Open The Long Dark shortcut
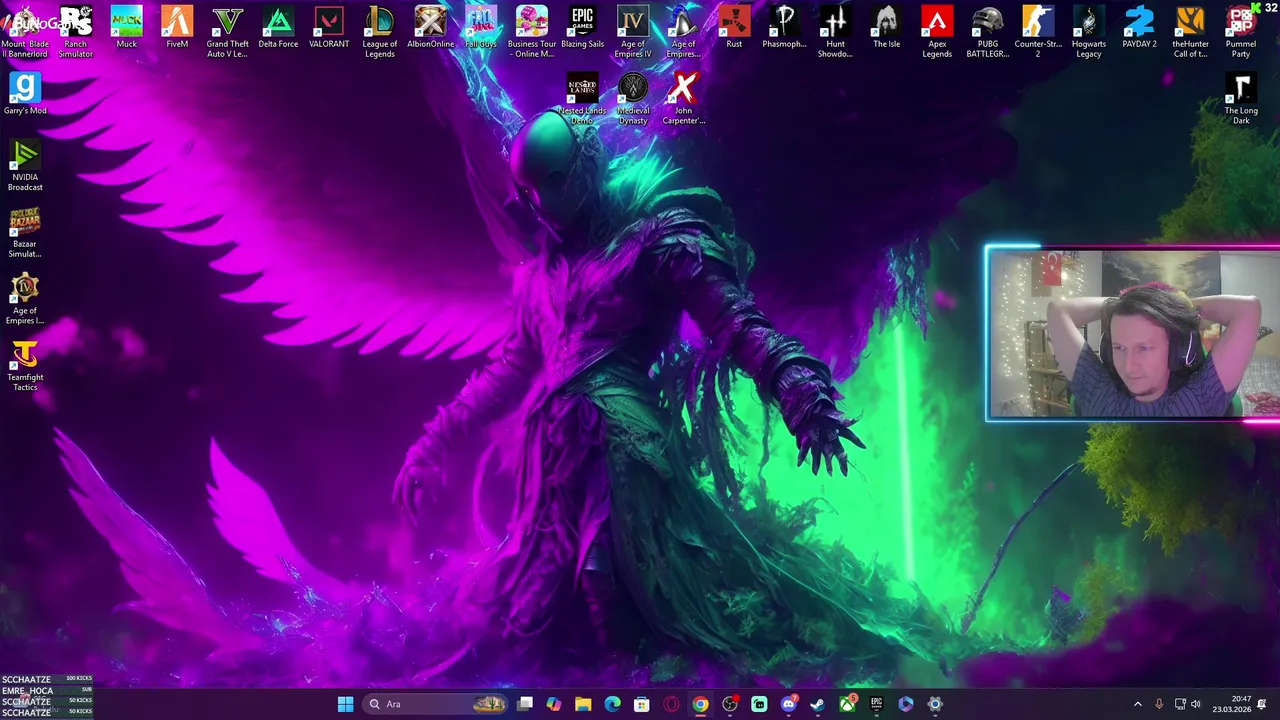The height and width of the screenshot is (720, 1280). click(x=1241, y=99)
